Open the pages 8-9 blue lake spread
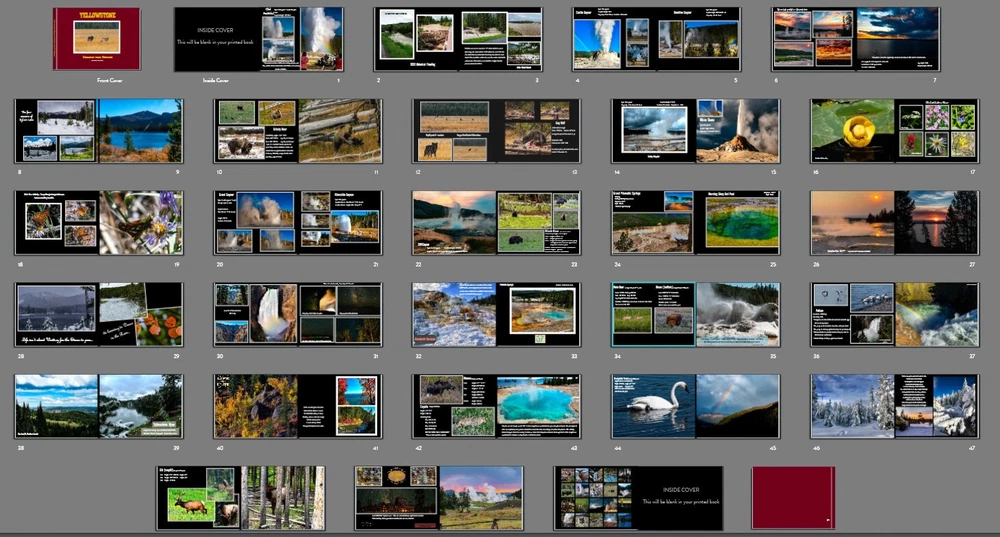The height and width of the screenshot is (537, 1000). coord(98,131)
